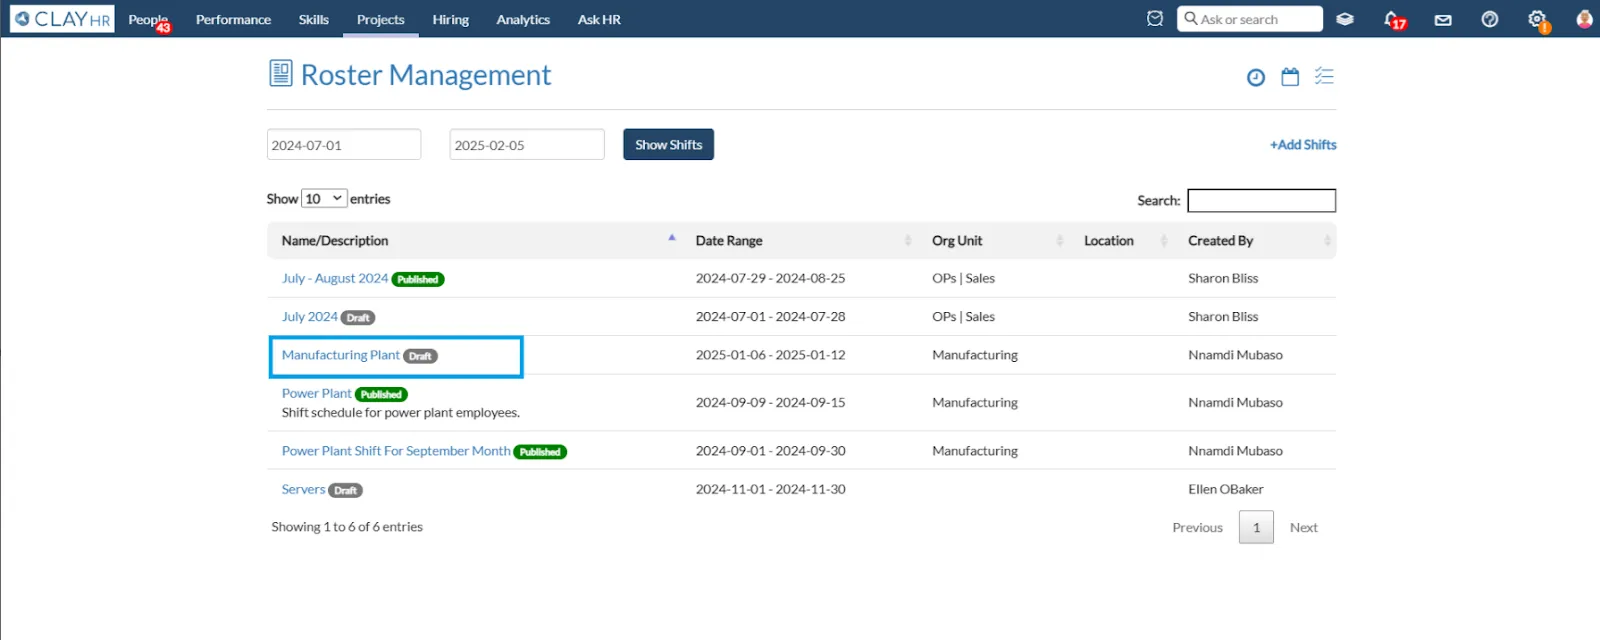Click the +Add Shifts link

pos(1303,144)
